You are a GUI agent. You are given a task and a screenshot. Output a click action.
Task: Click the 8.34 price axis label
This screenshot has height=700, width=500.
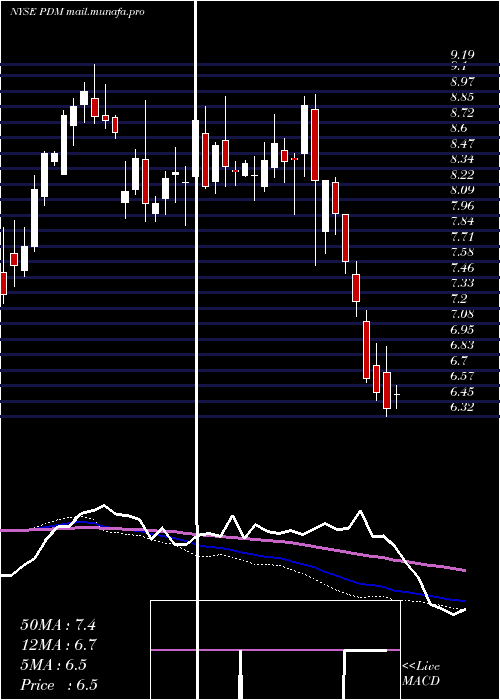click(x=462, y=159)
